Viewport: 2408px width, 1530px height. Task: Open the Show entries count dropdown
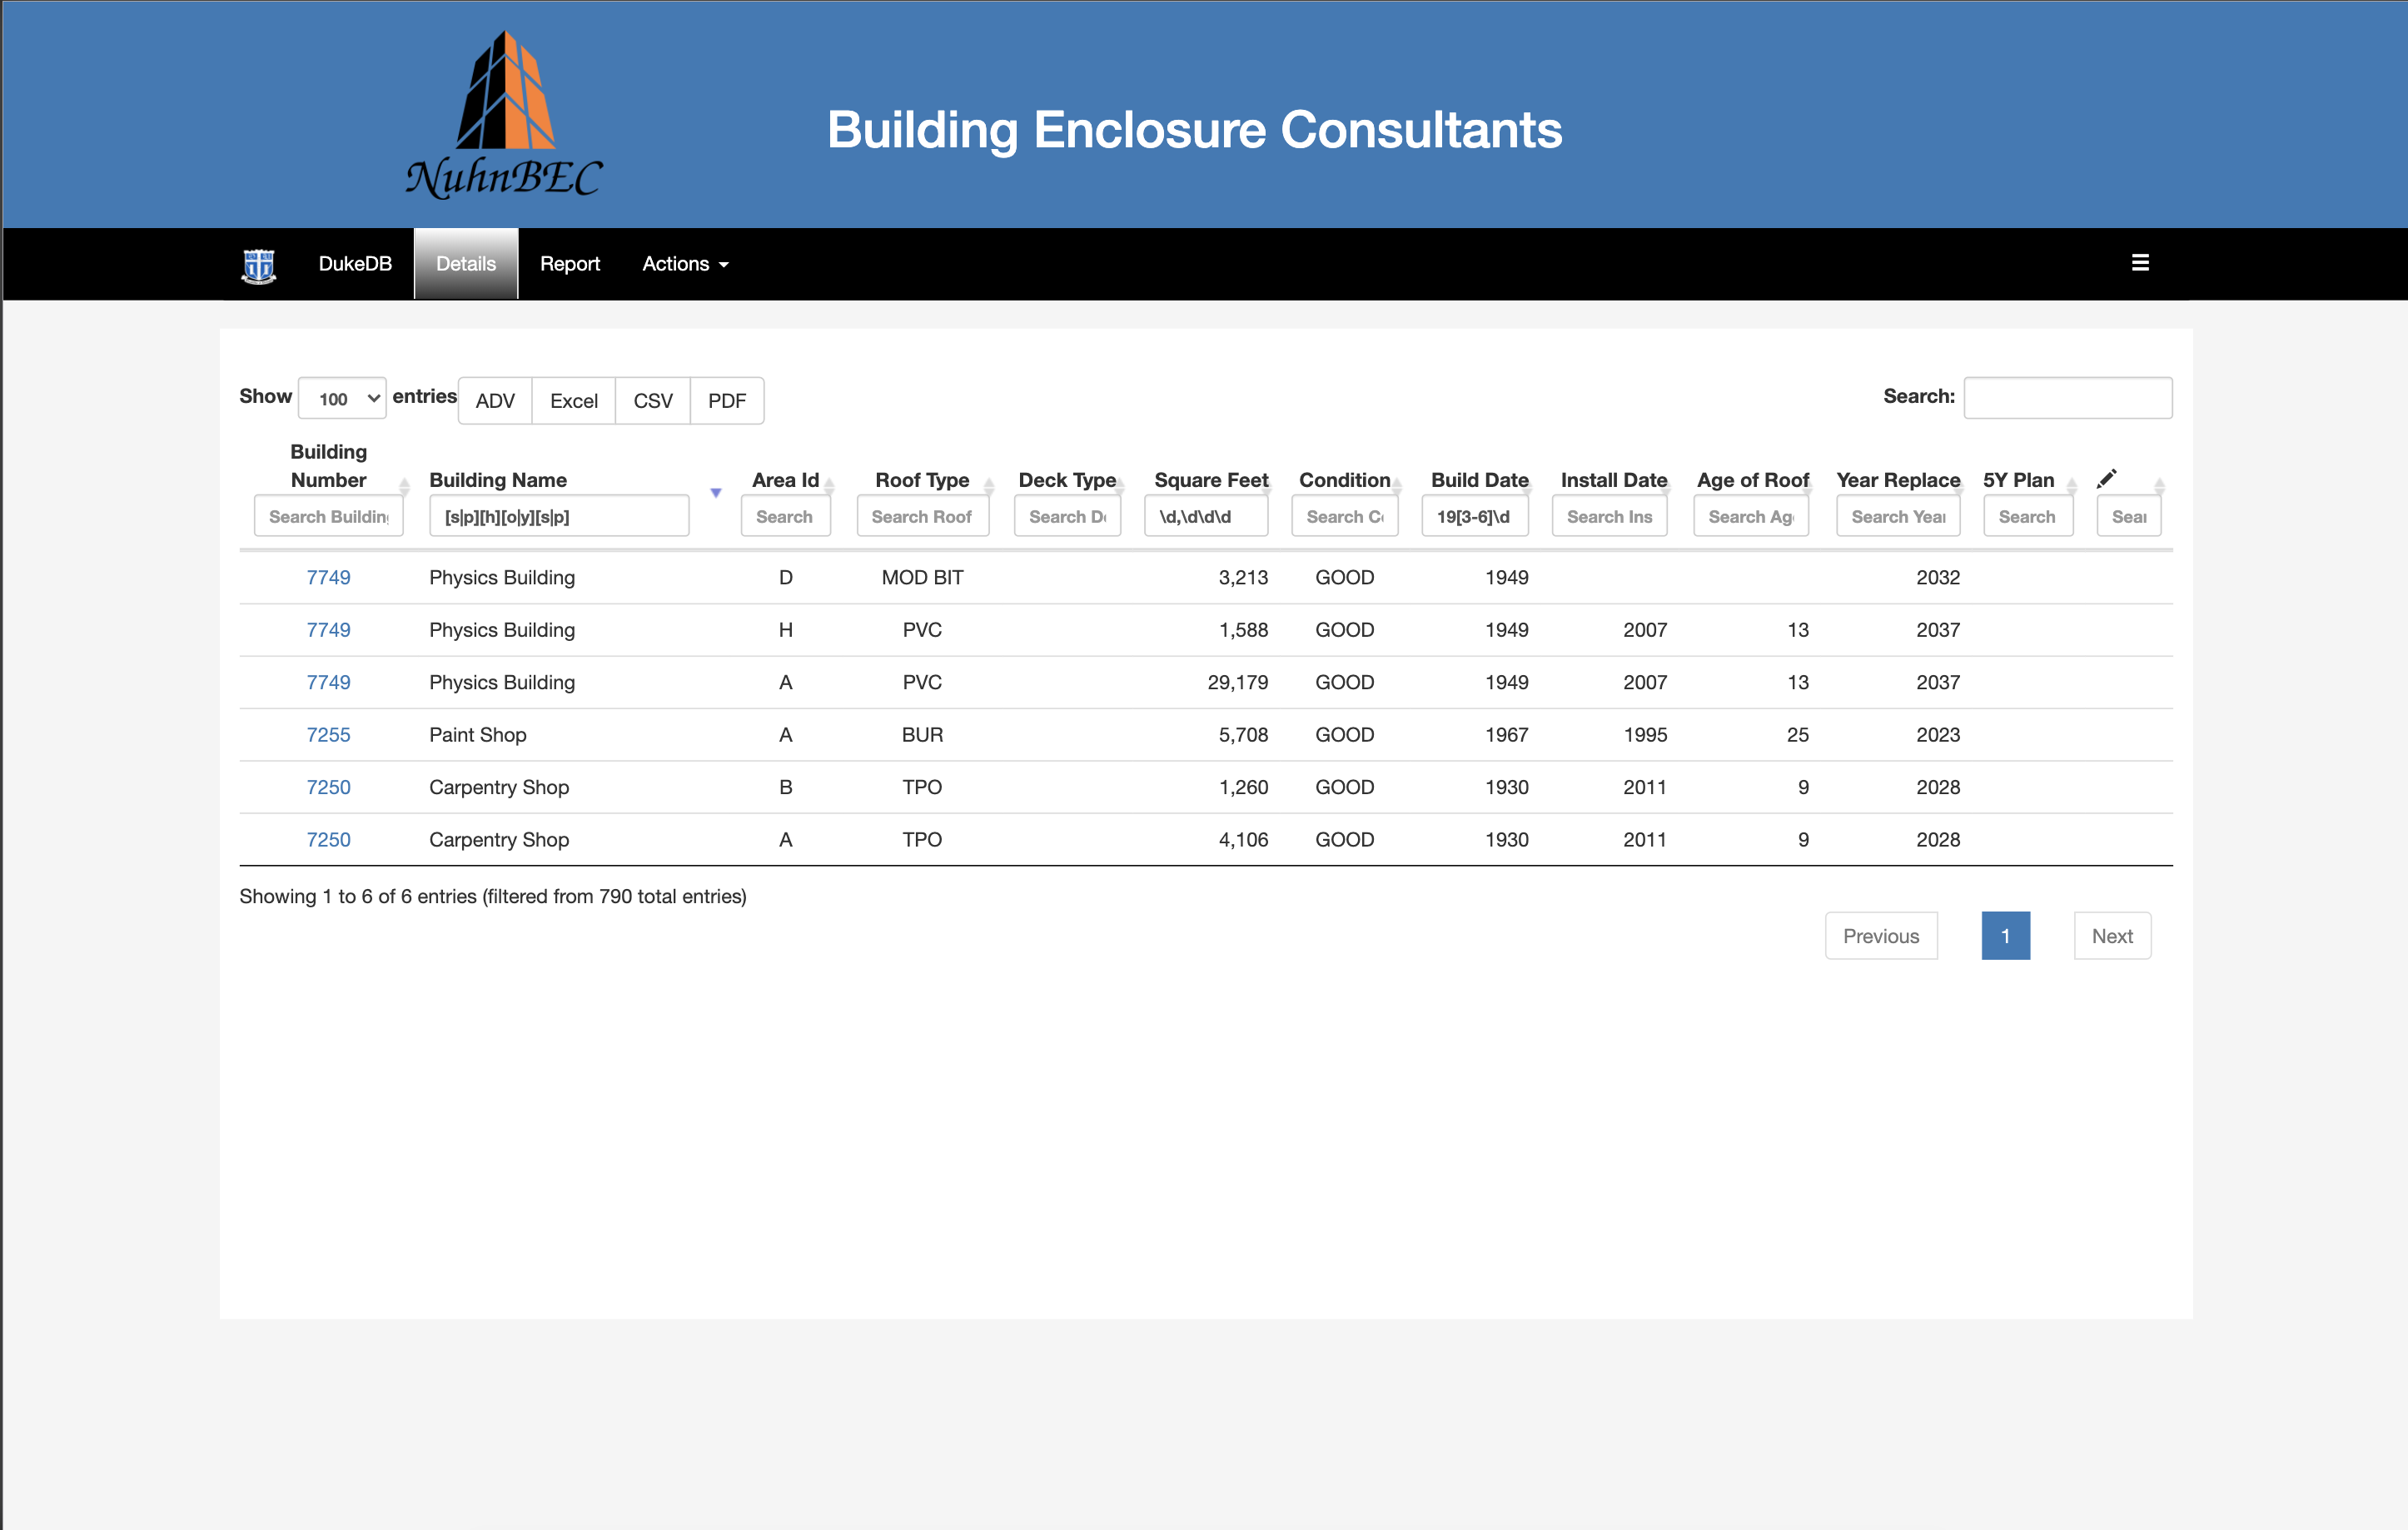342,398
